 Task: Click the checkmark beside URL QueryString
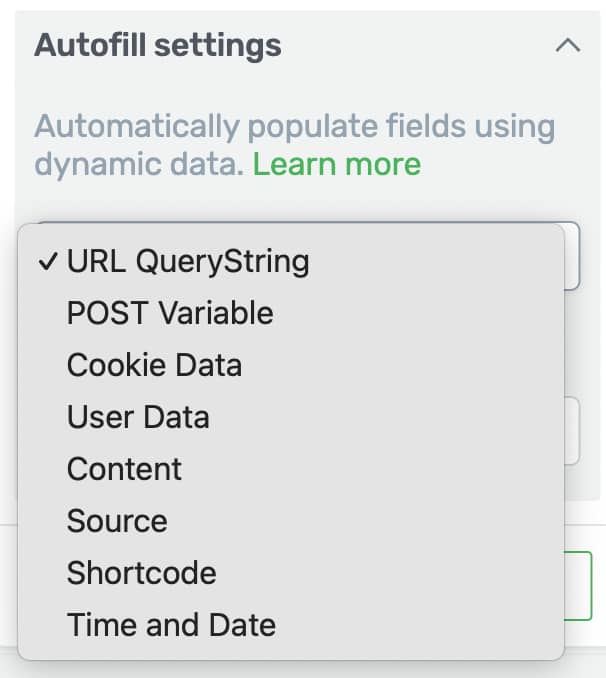[48, 261]
